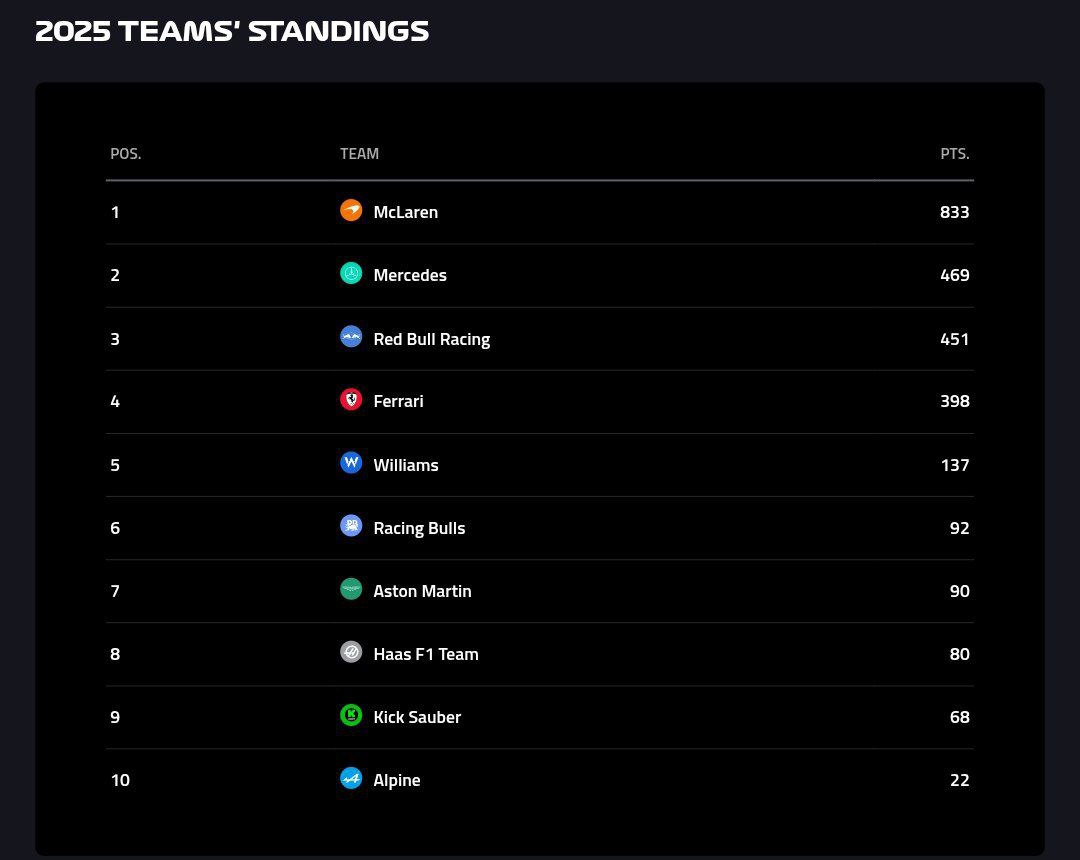Click the PTS. column header
This screenshot has height=860, width=1080.
(955, 154)
